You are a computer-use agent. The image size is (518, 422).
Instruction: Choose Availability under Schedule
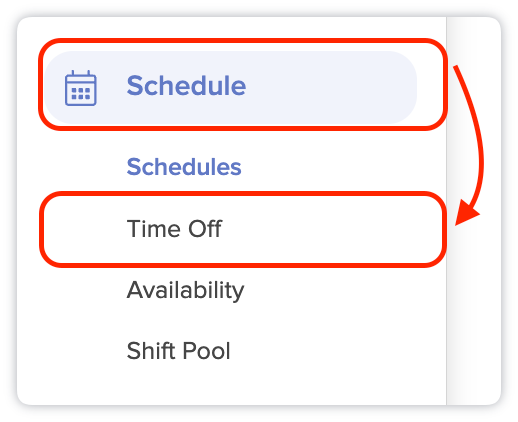coord(185,290)
